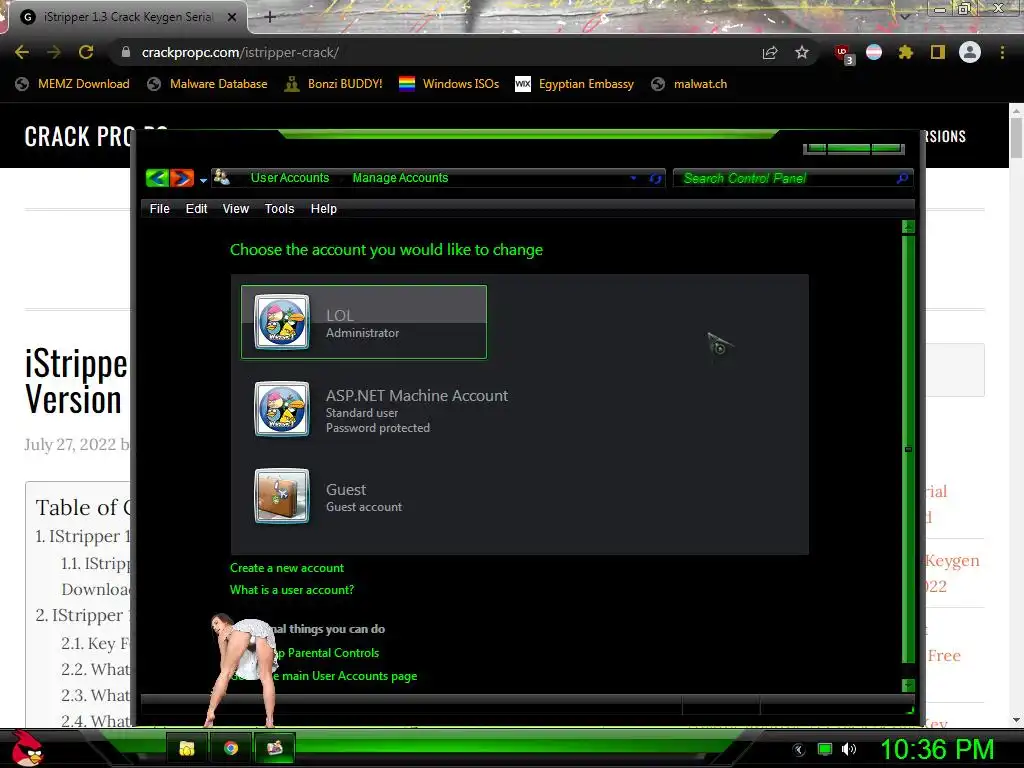1024x768 pixels.
Task: Click the Manage Accounts breadcrumb
Action: click(400, 178)
